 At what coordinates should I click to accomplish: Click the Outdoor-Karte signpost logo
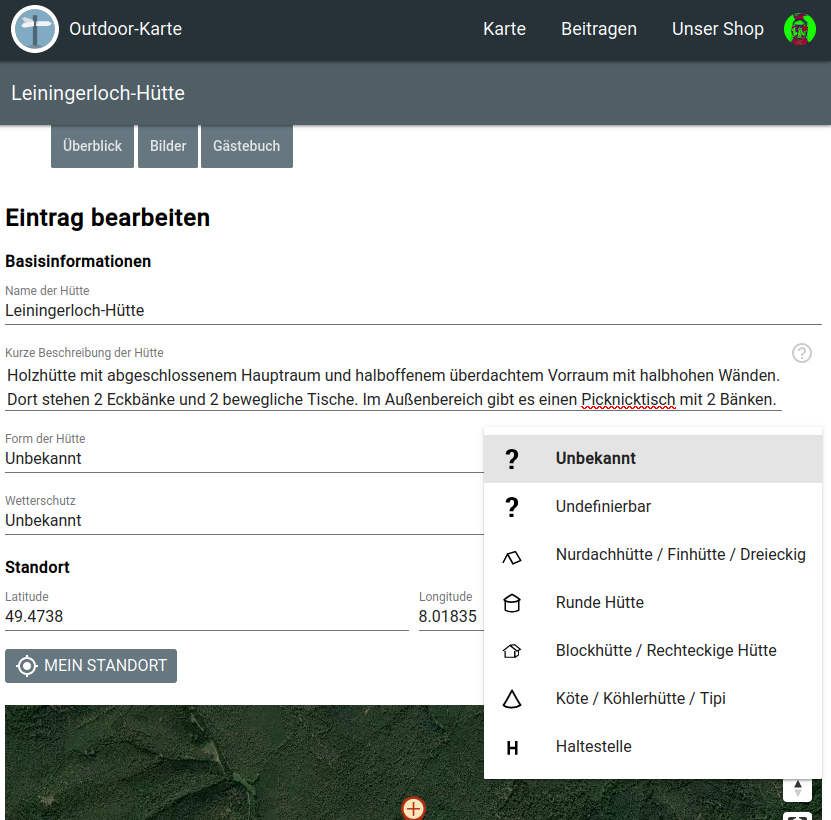pos(35,29)
